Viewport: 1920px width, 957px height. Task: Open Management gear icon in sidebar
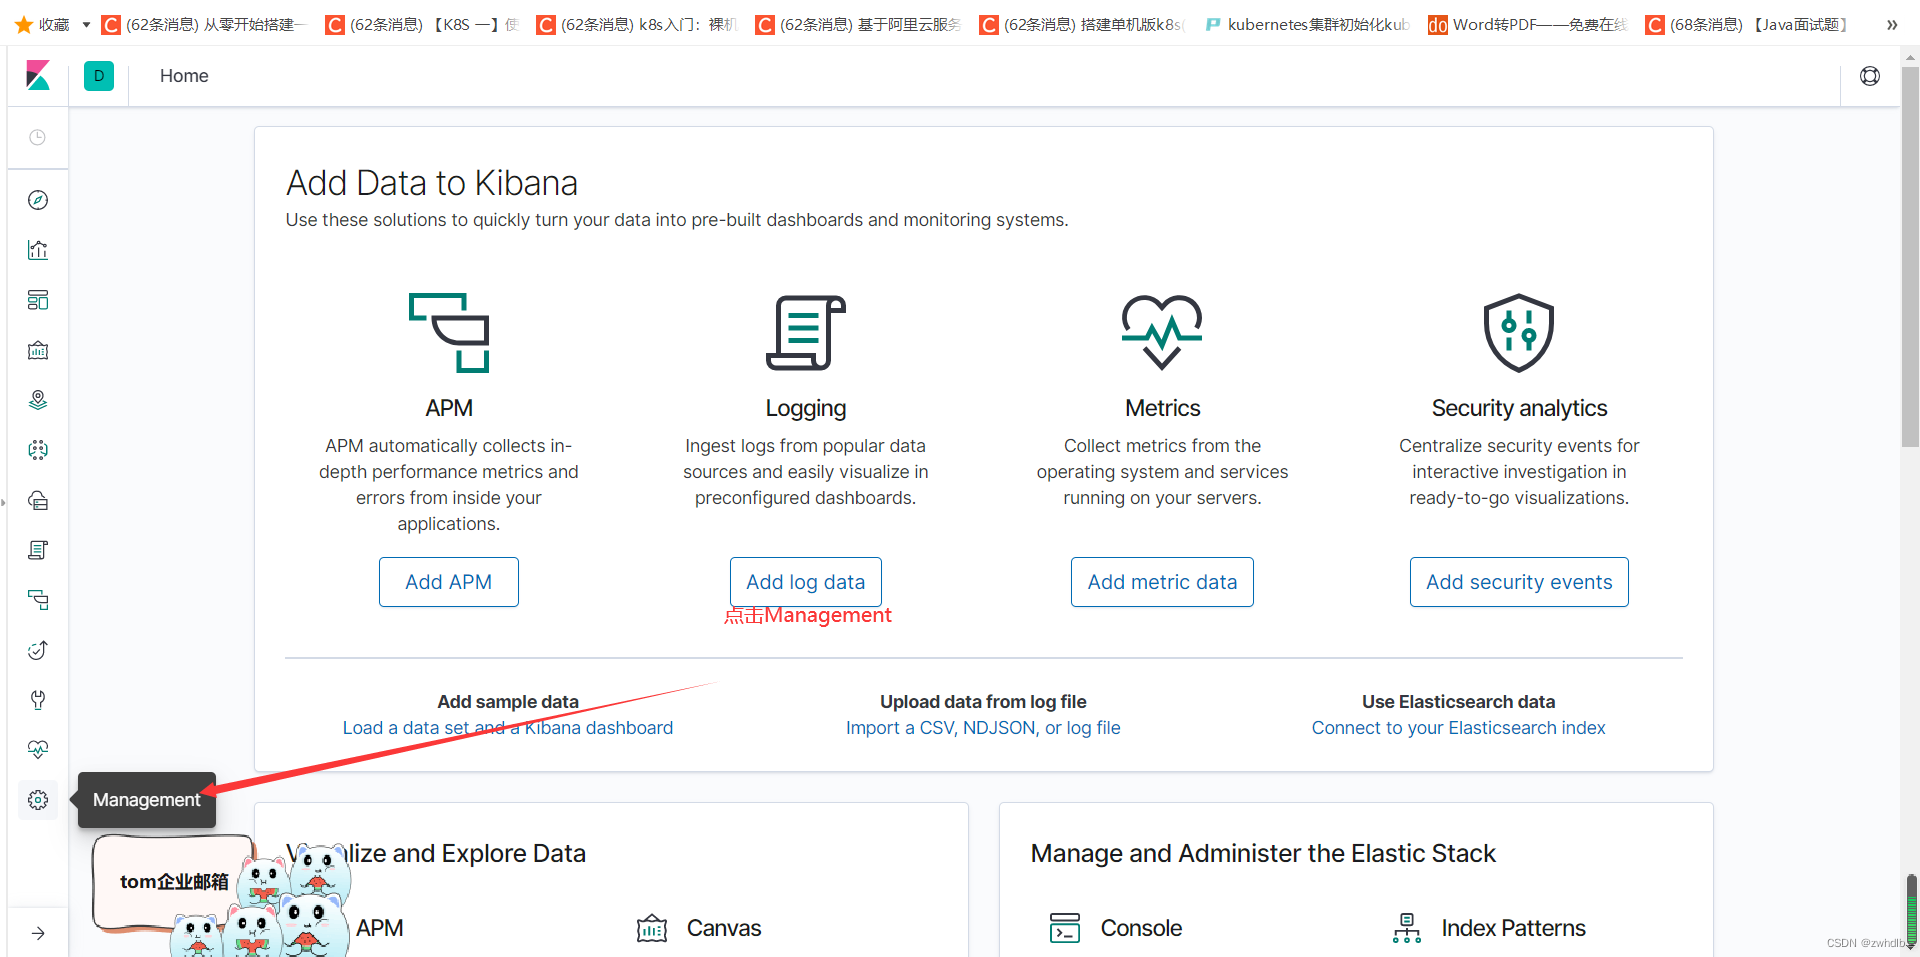(38, 800)
